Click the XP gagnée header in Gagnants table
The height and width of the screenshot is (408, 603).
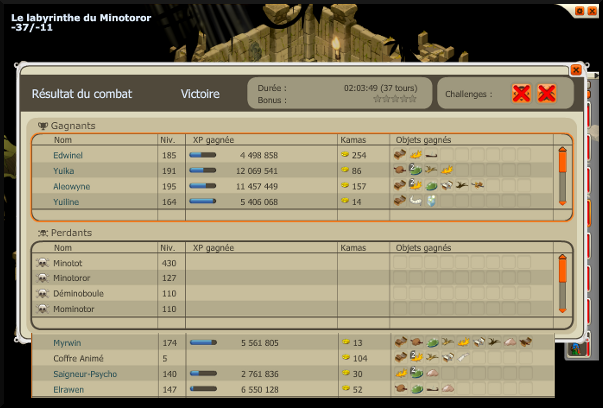[x=213, y=140]
